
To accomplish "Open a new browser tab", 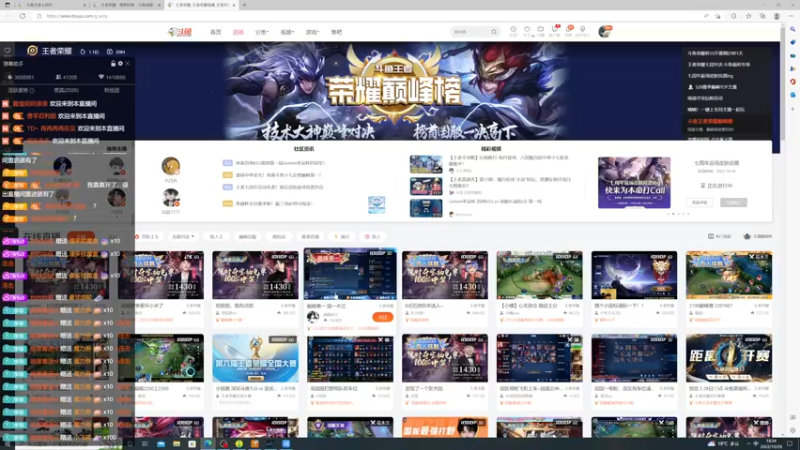I will point(244,5).
